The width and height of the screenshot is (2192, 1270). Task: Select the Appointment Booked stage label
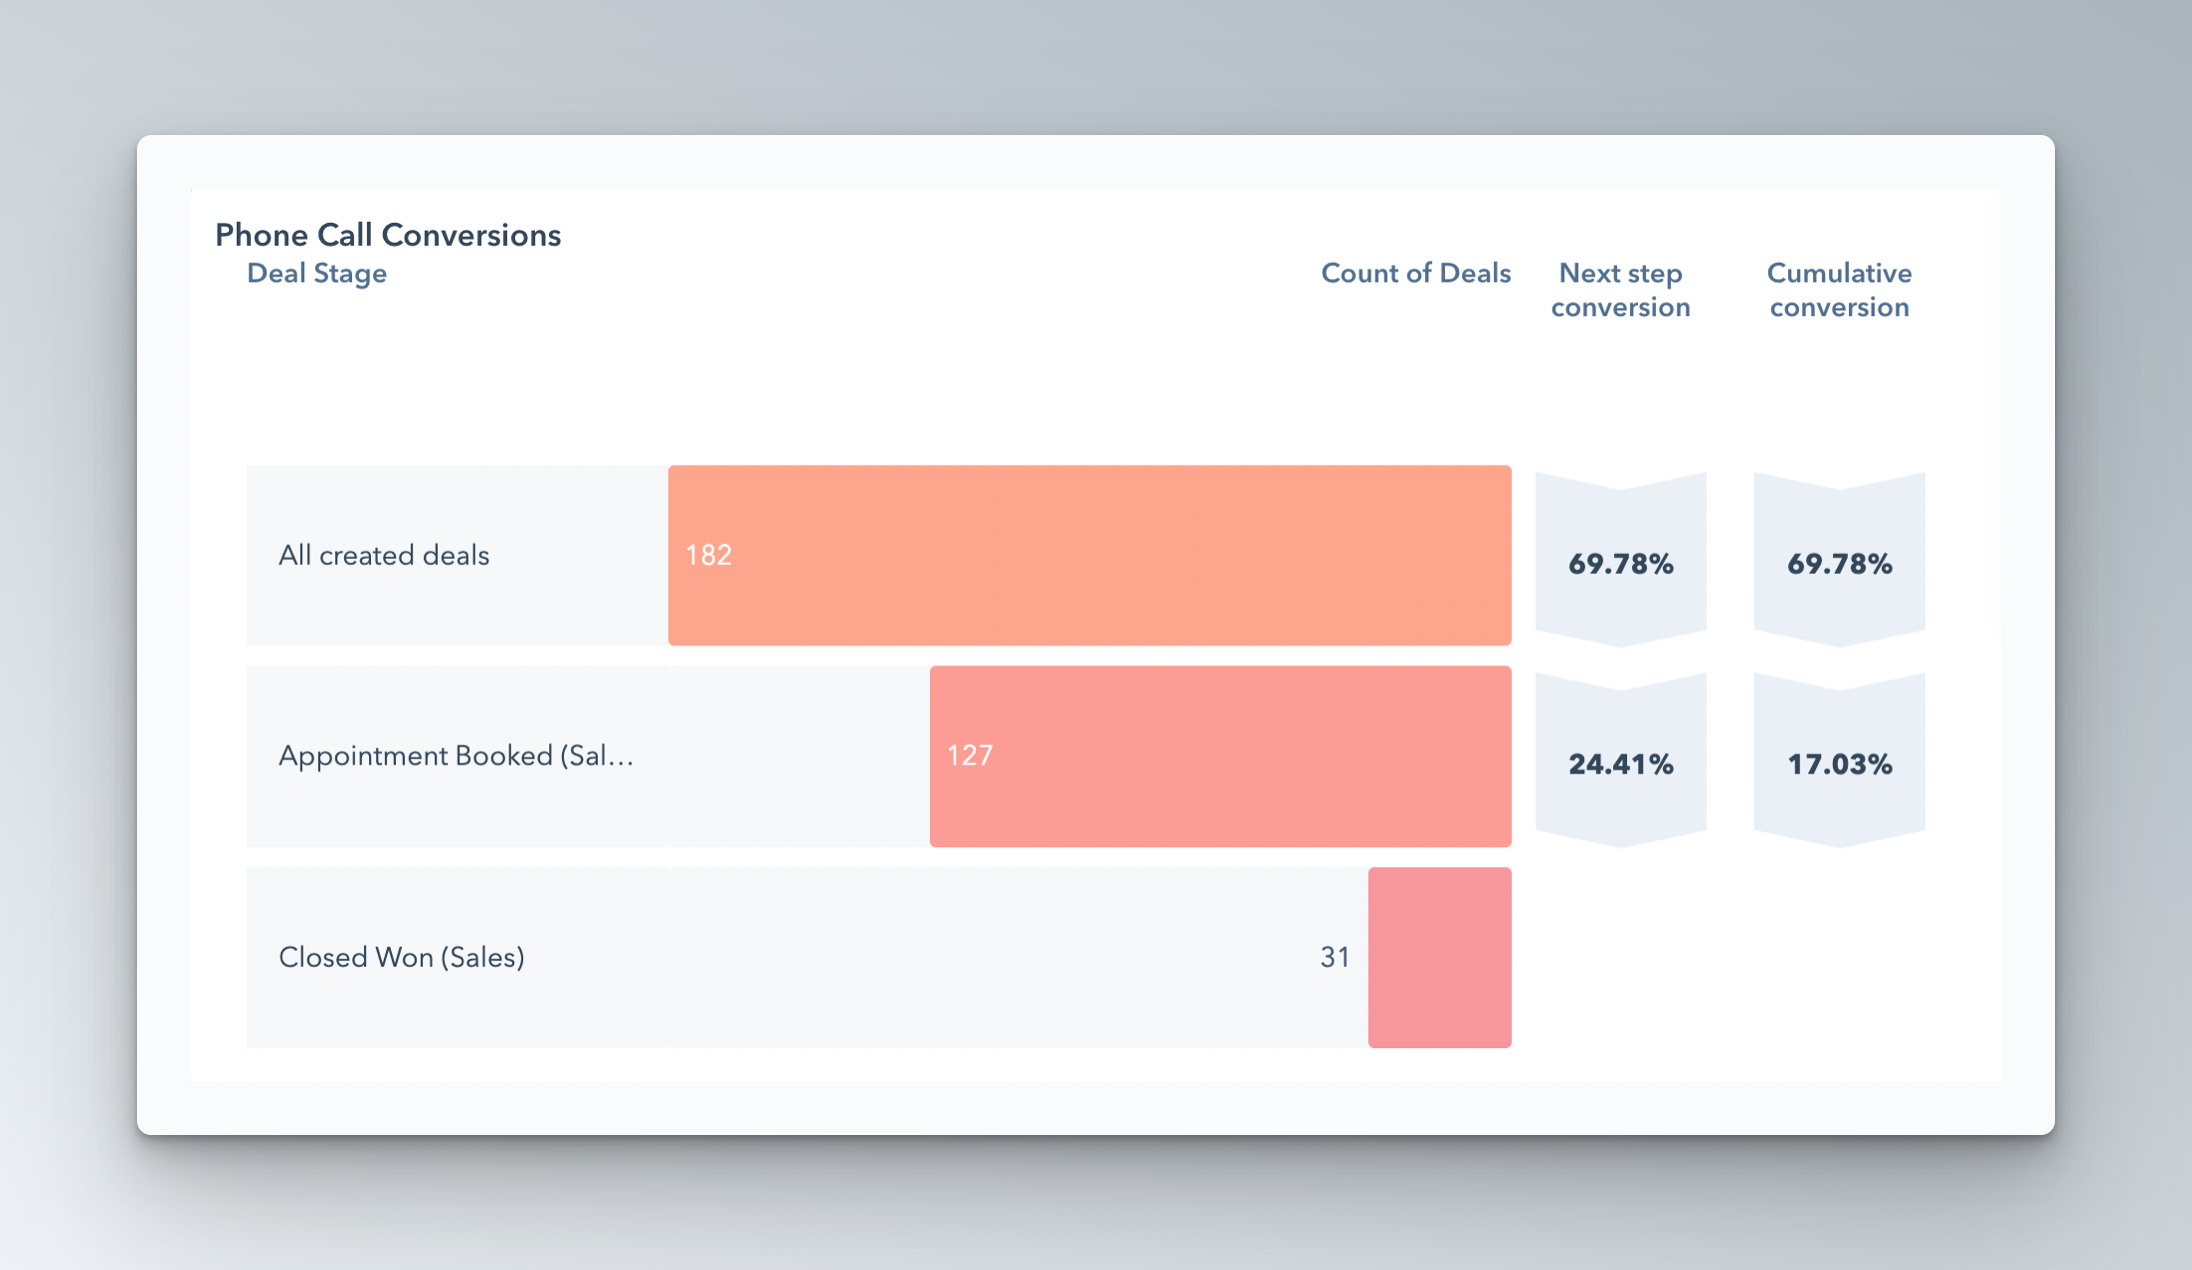[456, 756]
